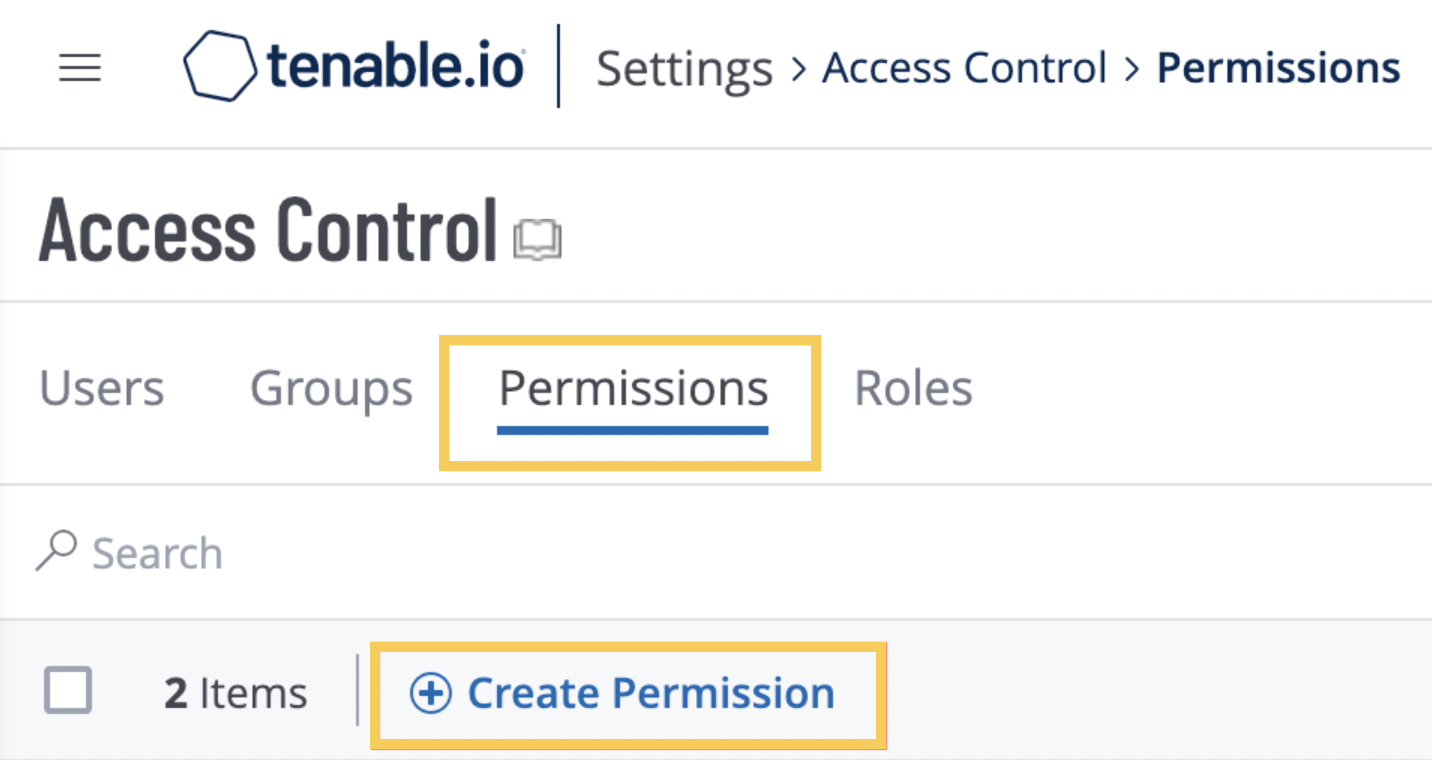This screenshot has width=1432, height=760.
Task: Navigate to Access Control breadcrumb link
Action: point(965,69)
